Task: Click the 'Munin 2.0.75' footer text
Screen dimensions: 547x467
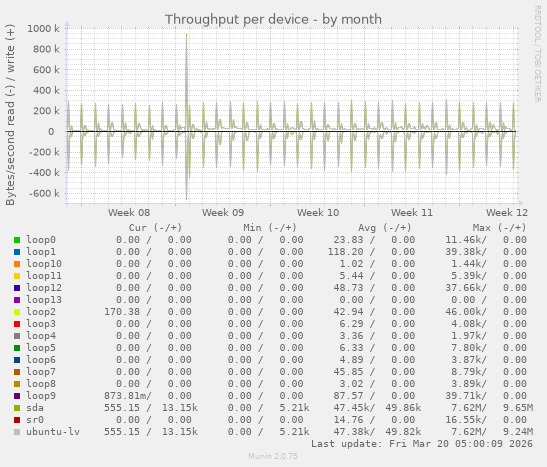Action: (x=273, y=456)
